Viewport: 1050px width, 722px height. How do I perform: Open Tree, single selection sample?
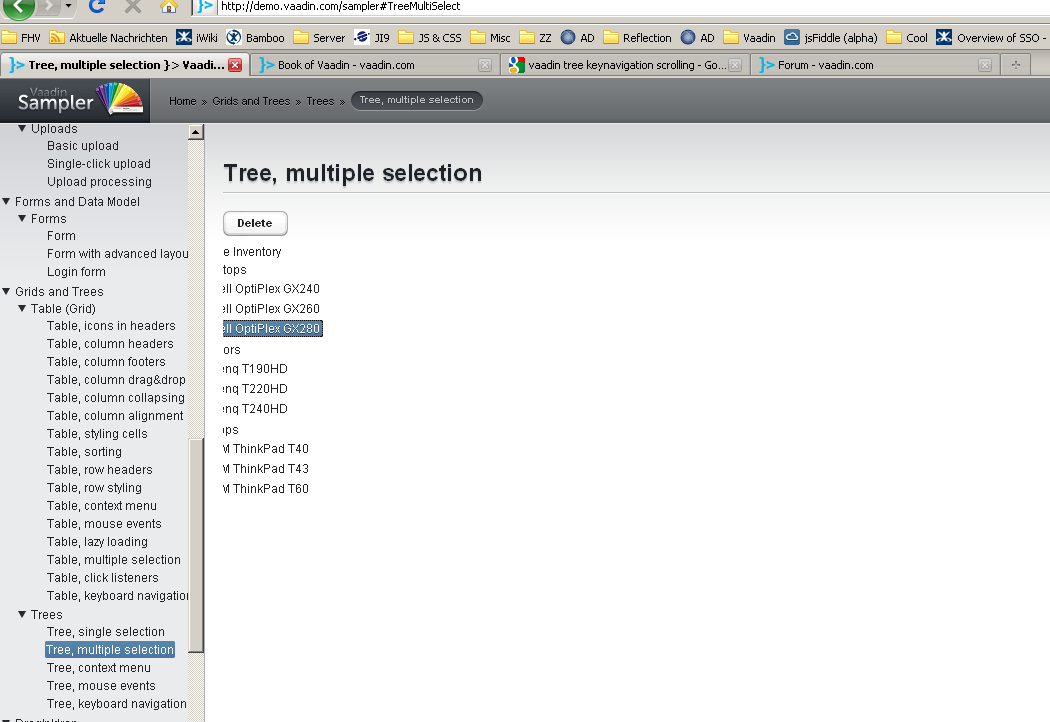pos(105,632)
